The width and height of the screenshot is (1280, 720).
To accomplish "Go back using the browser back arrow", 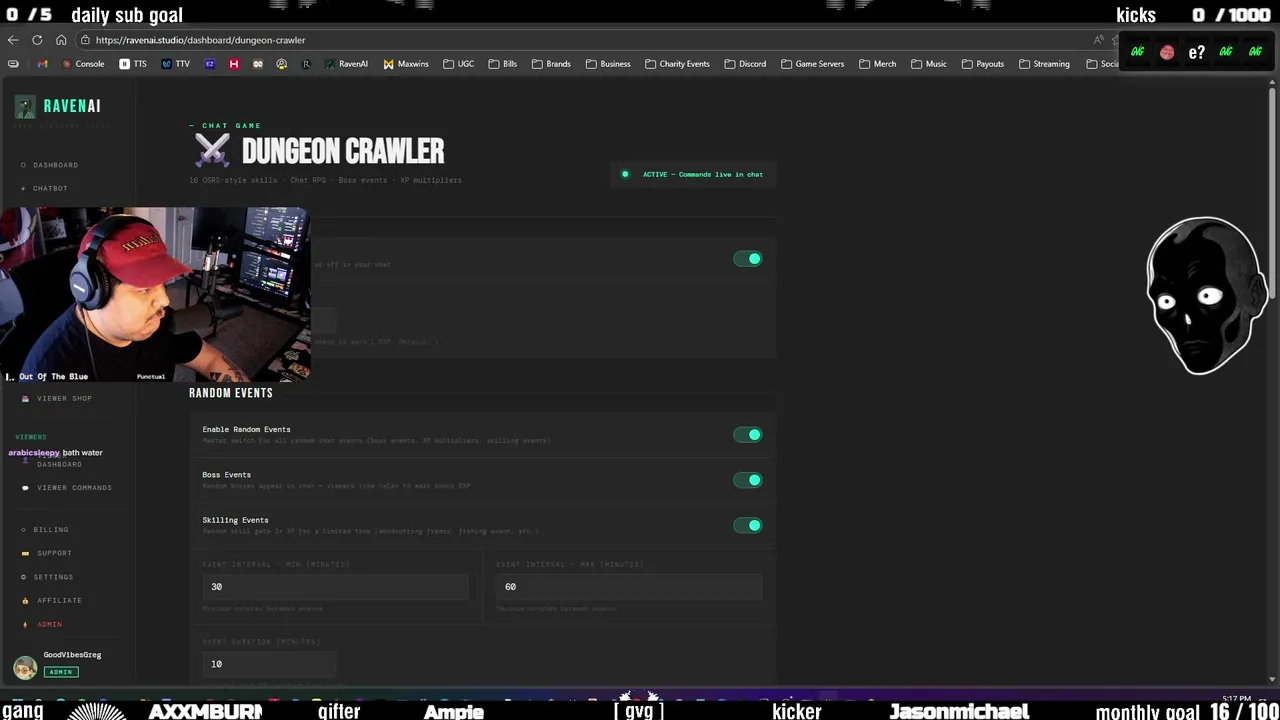I will point(13,40).
